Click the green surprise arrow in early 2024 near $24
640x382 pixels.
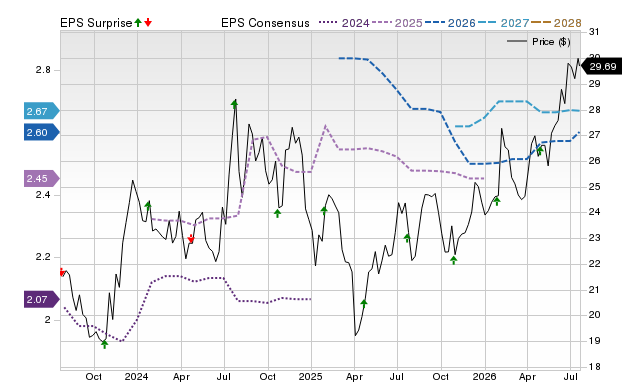click(148, 205)
